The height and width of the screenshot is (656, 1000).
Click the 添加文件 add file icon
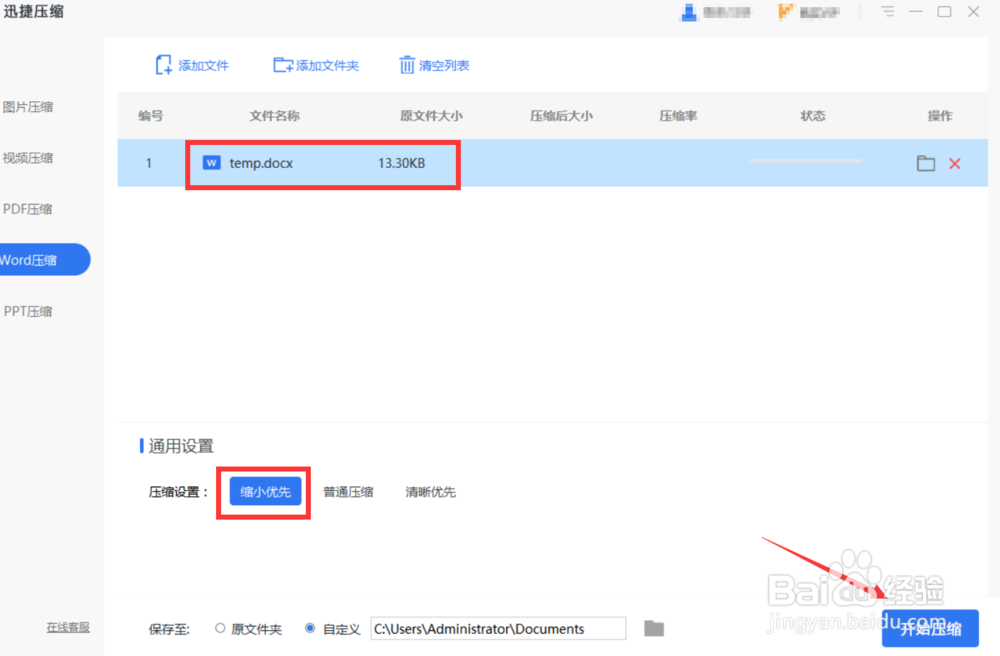pos(165,64)
